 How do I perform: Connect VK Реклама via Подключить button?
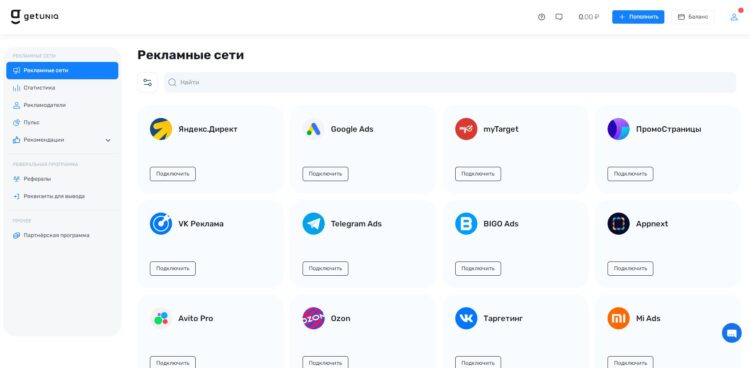coord(173,268)
